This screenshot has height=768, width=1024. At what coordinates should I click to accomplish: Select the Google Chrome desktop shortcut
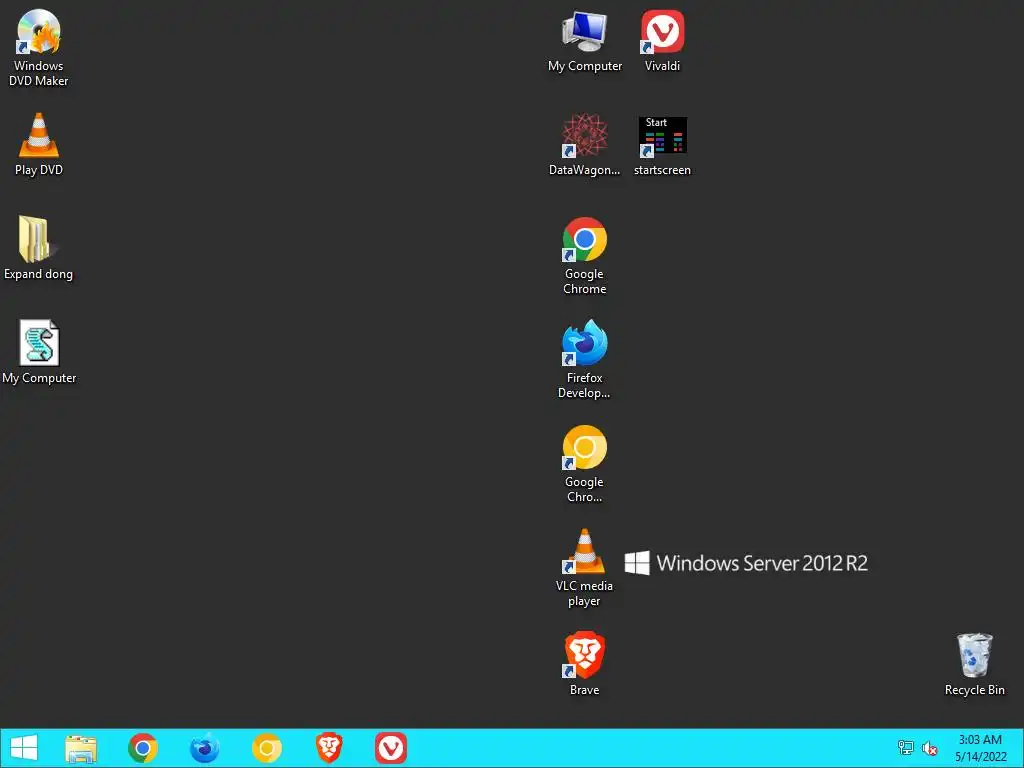584,256
